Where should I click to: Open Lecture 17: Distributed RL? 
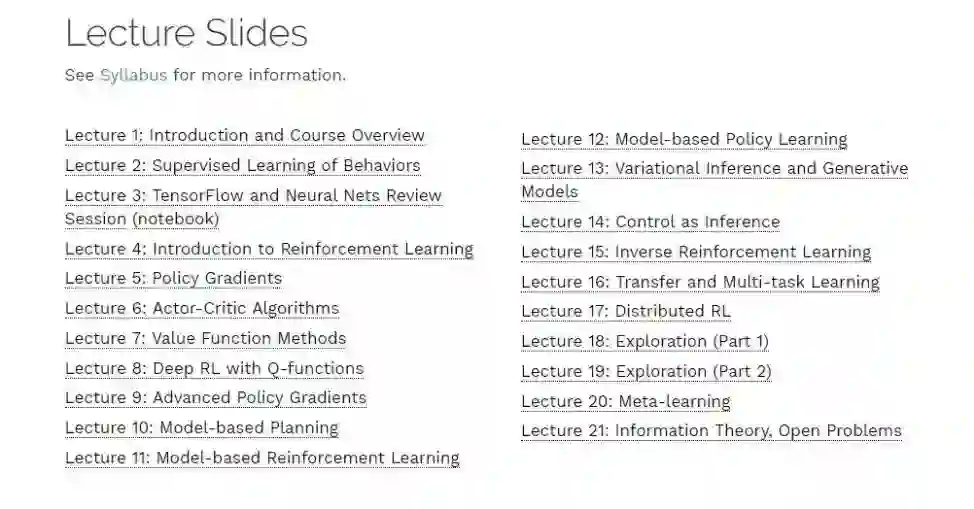click(626, 312)
